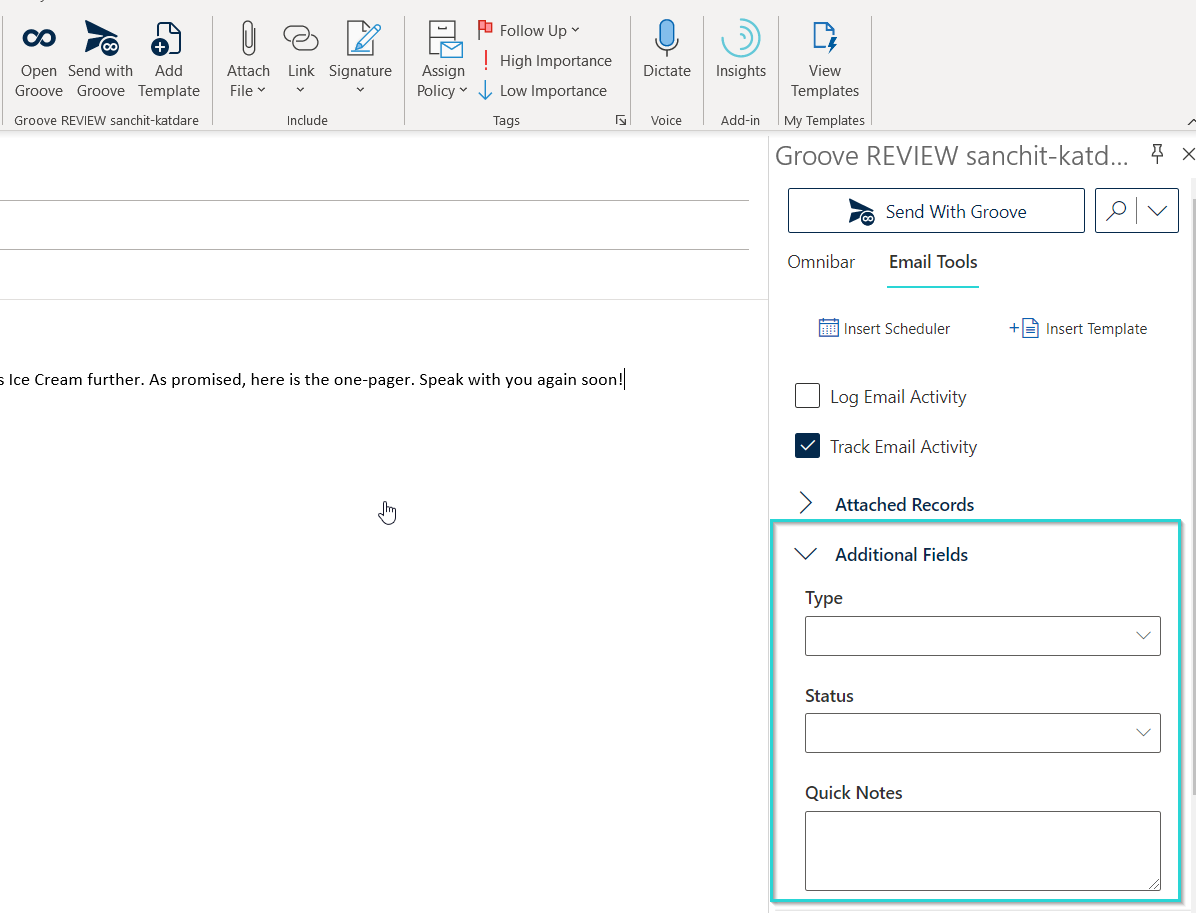Mark email as Low Importance
This screenshot has width=1196, height=913.
543,91
